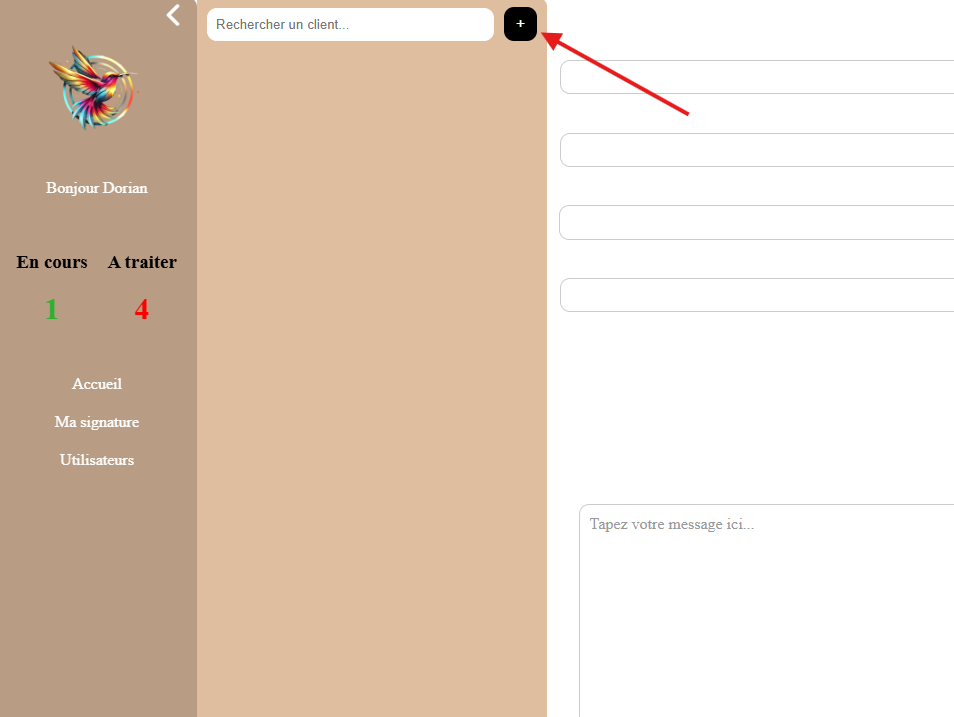Click the third empty form field
Image resolution: width=954 pixels, height=717 pixels.
click(x=757, y=223)
